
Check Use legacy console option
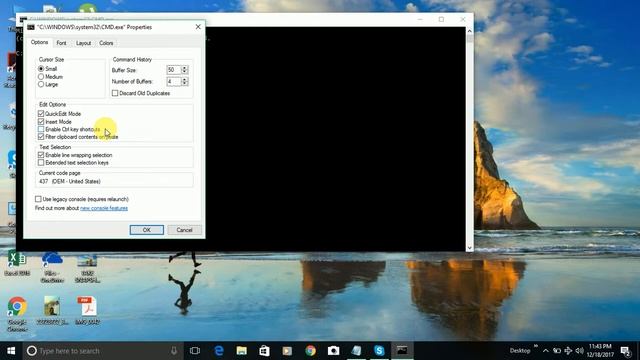pyautogui.click(x=38, y=199)
